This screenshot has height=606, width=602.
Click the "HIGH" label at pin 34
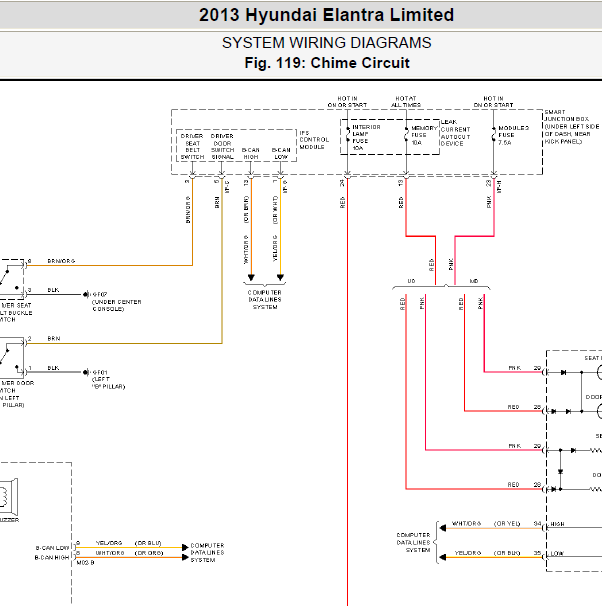tap(557, 524)
